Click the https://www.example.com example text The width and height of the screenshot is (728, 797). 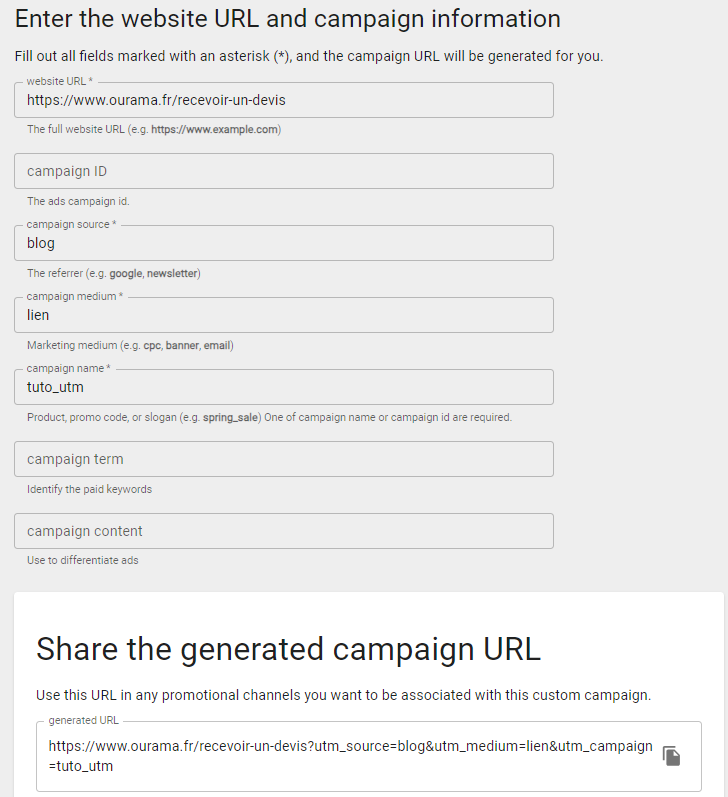(x=215, y=129)
